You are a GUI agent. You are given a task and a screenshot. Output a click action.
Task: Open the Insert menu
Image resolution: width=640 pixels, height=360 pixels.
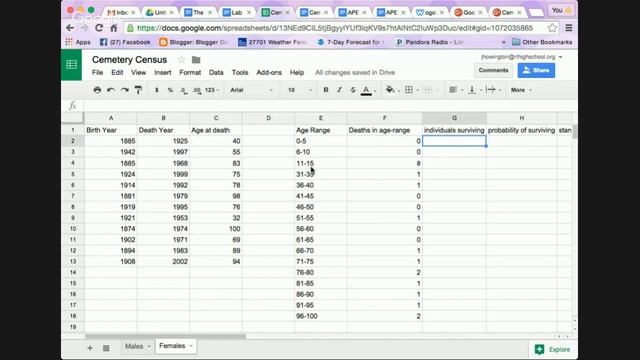click(x=162, y=72)
